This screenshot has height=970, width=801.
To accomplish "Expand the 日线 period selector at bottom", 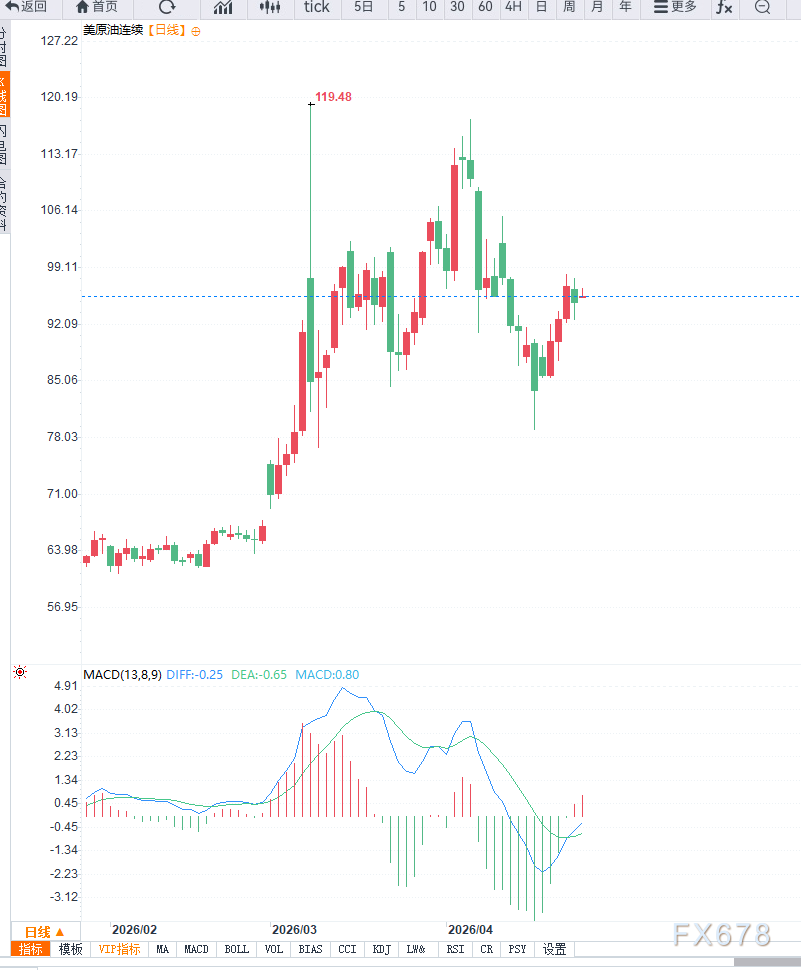I will pyautogui.click(x=45, y=931).
